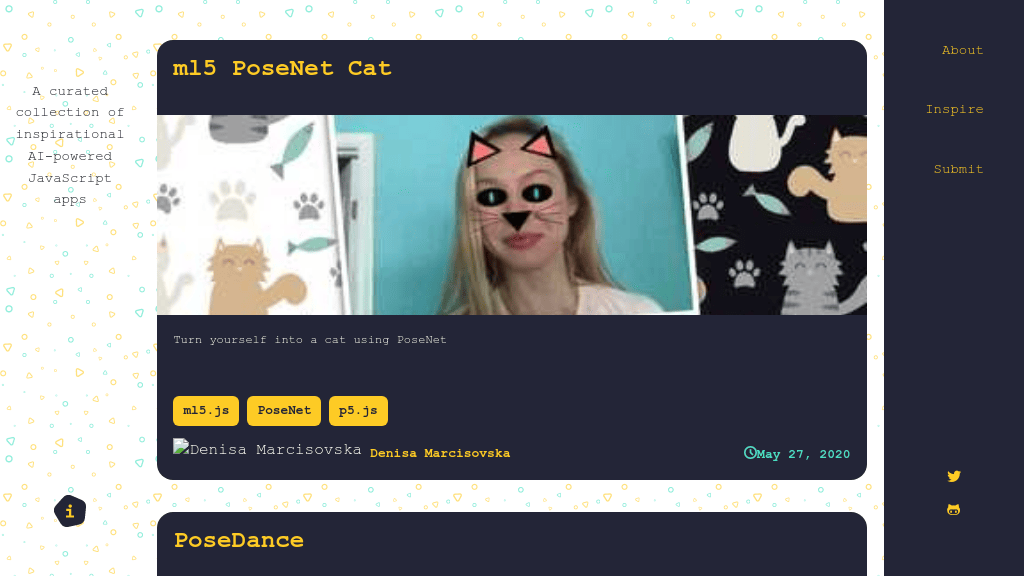Image resolution: width=1024 pixels, height=576 pixels.
Task: Open the PoseDance project title
Action: (x=238, y=540)
